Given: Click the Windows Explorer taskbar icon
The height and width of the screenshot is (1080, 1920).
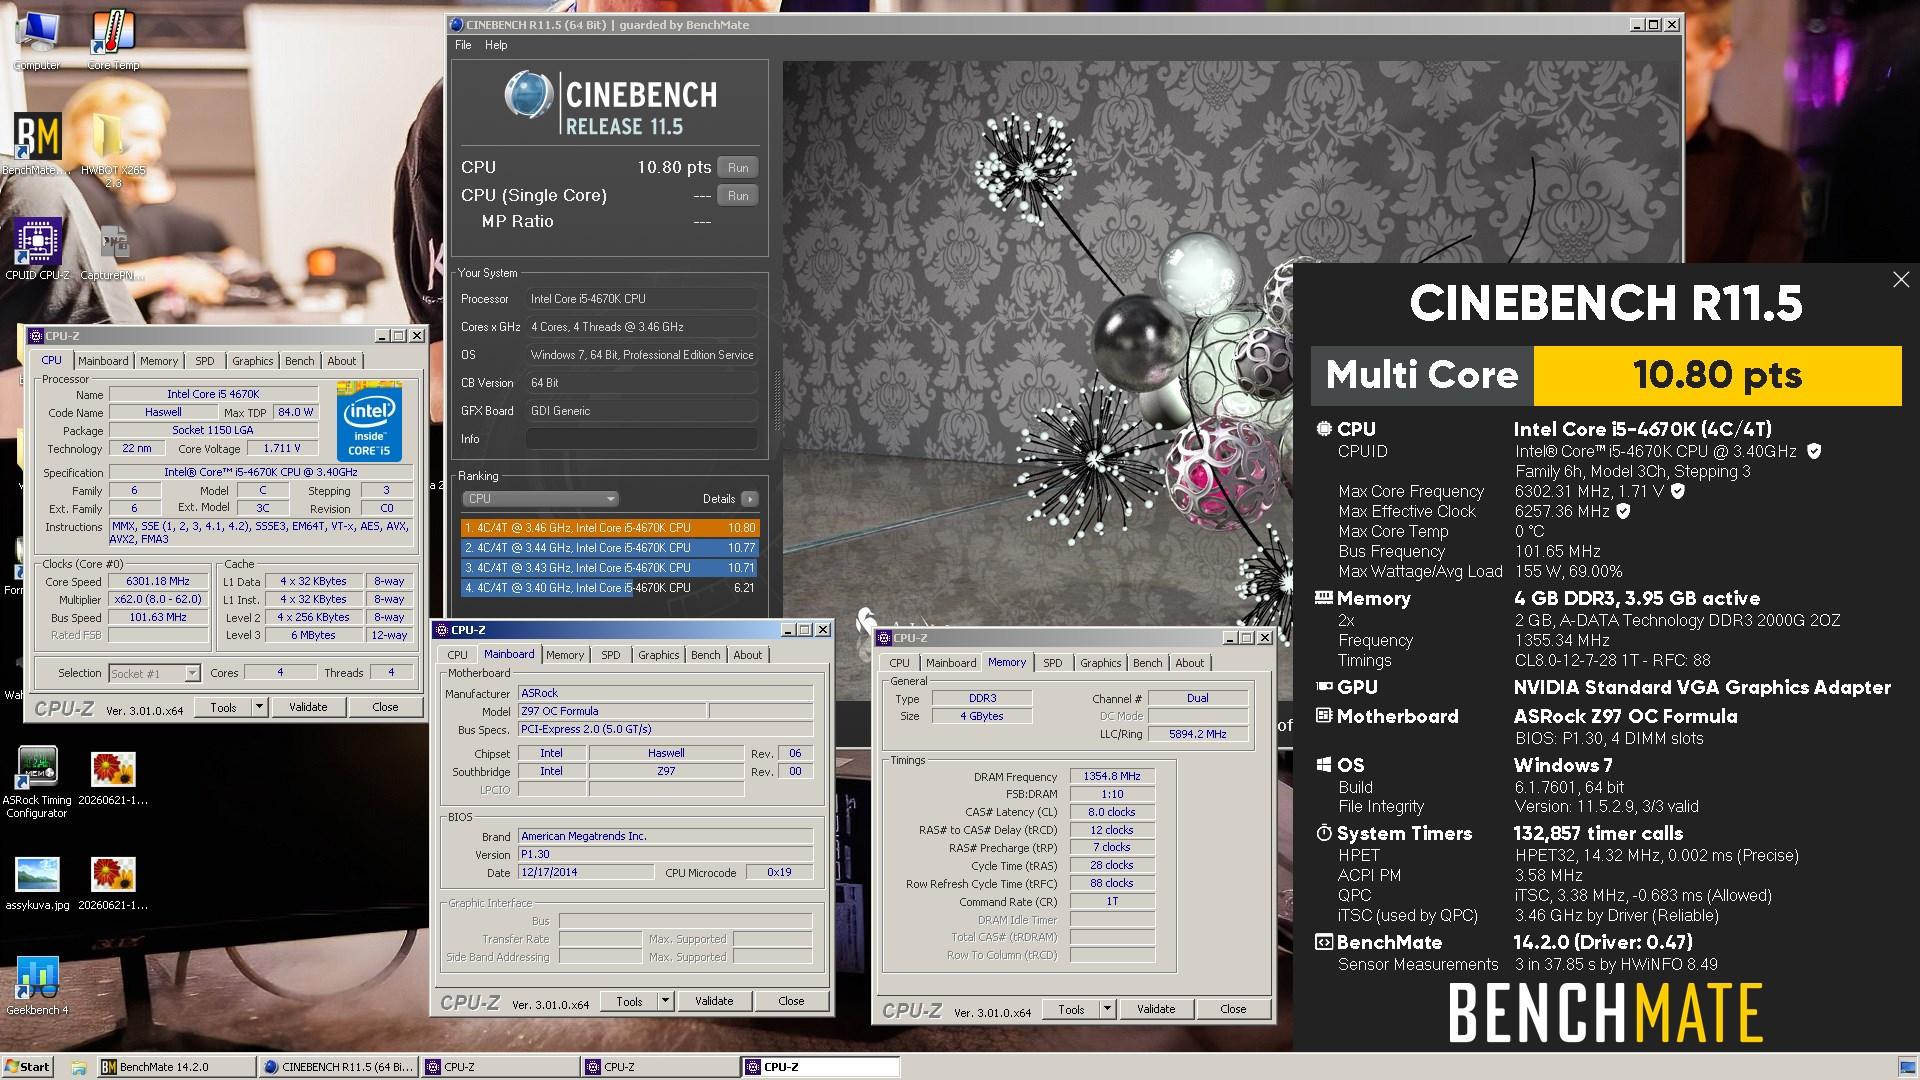Looking at the screenshot, I should pyautogui.click(x=78, y=1067).
